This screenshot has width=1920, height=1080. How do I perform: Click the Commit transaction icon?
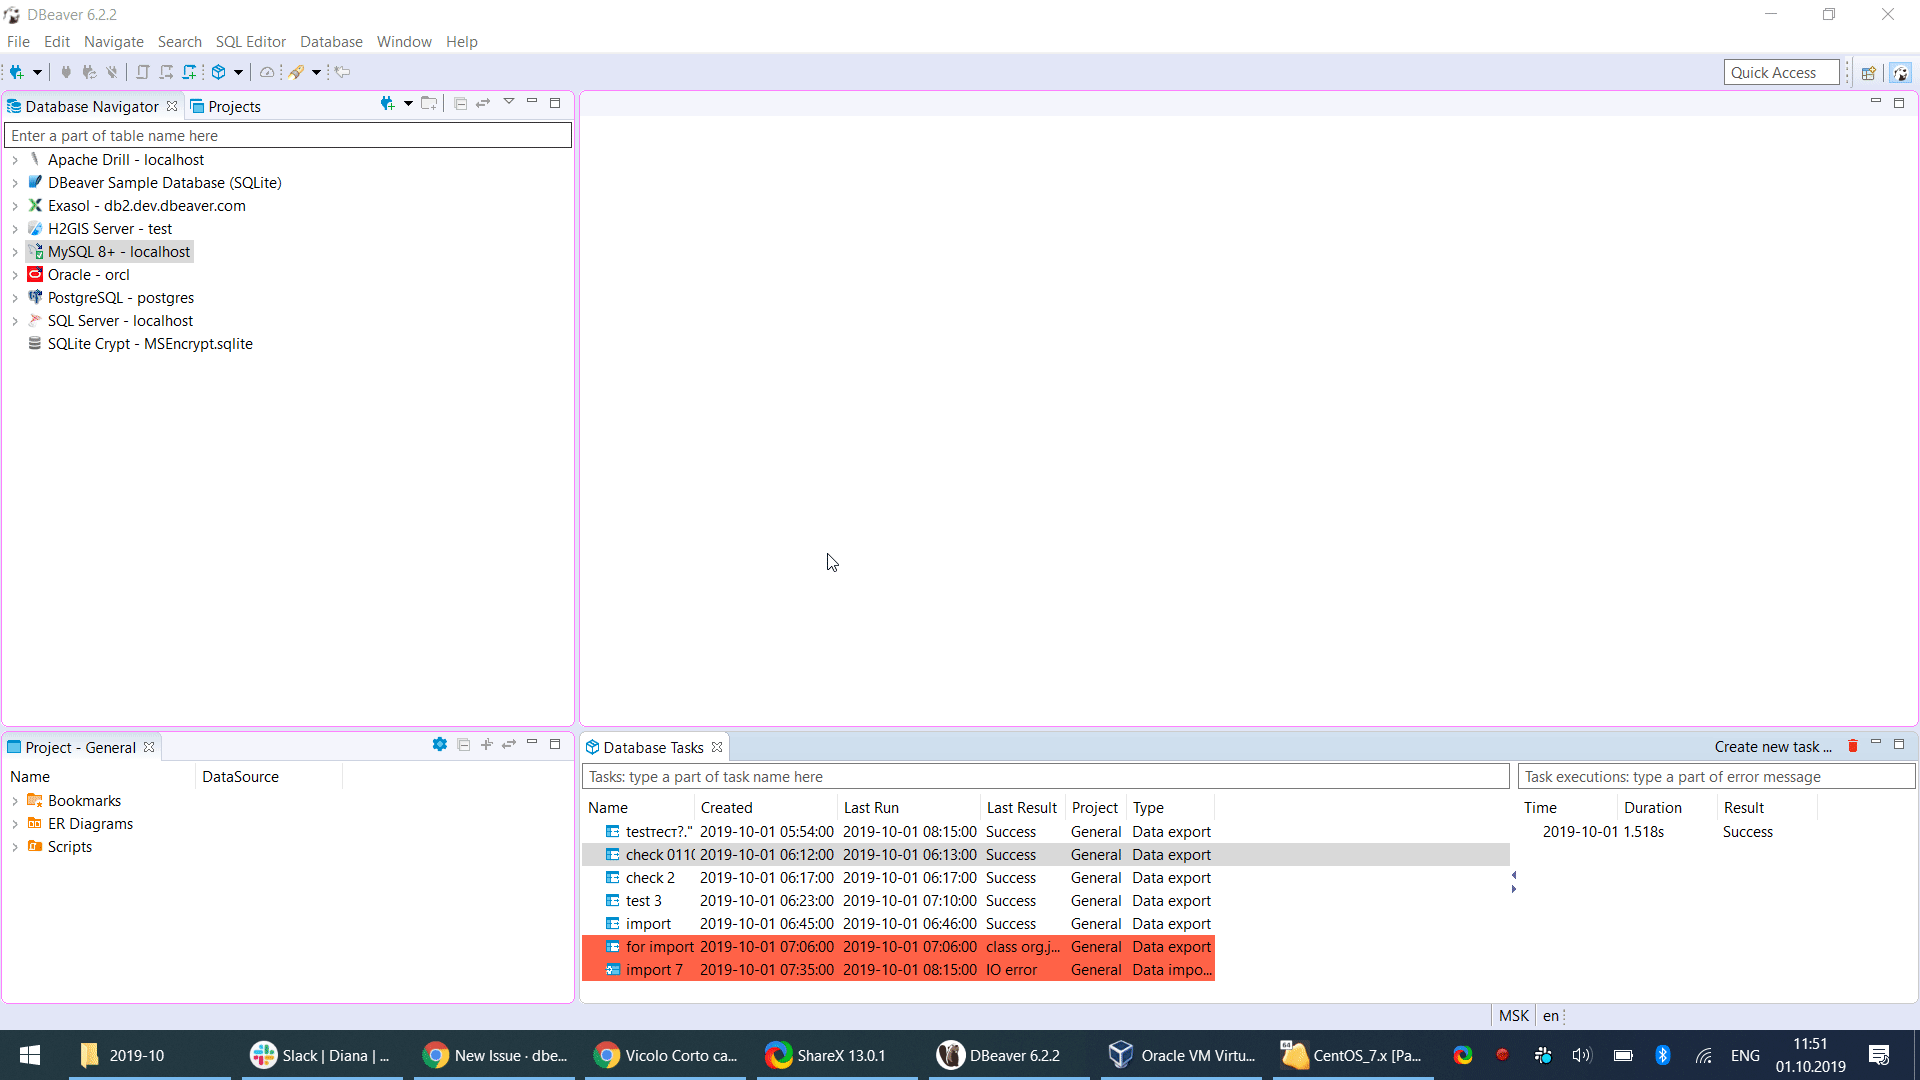[142, 72]
